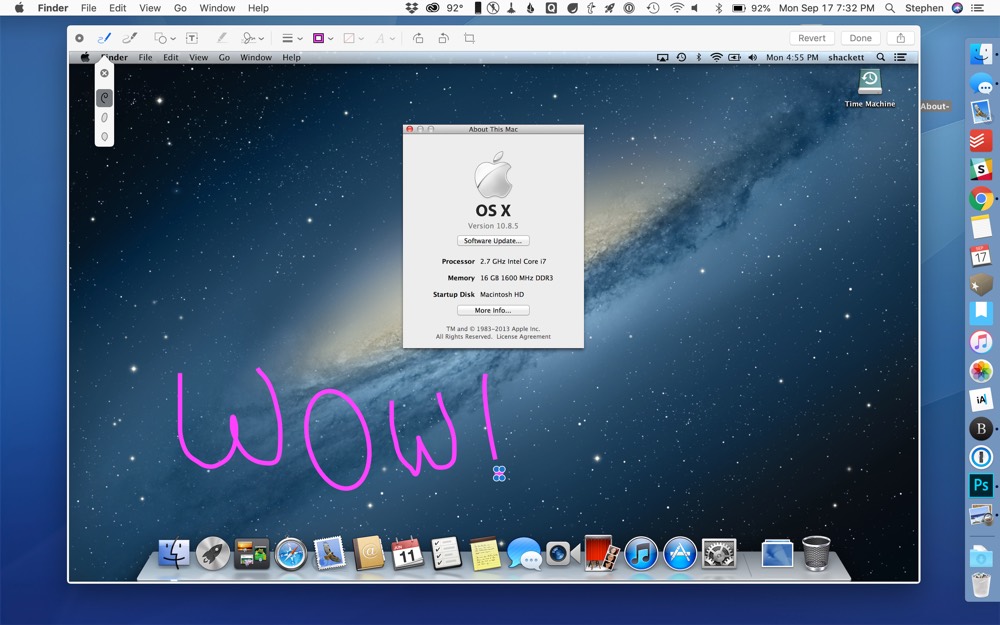Choose the swirl stroke style option
Image resolution: width=1000 pixels, height=625 pixels.
coord(105,98)
